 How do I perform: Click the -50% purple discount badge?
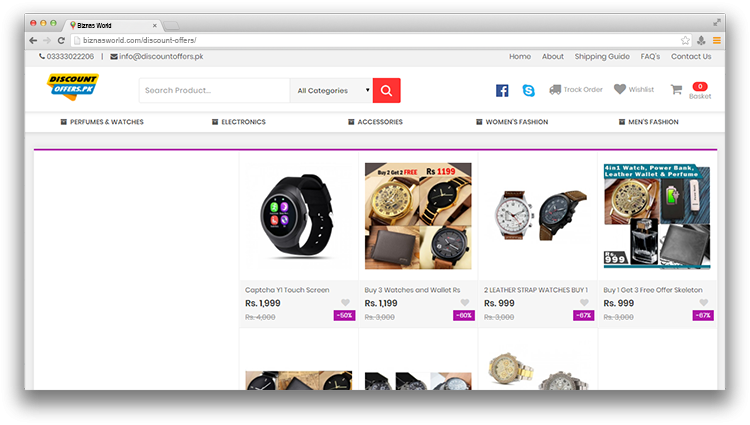point(344,316)
